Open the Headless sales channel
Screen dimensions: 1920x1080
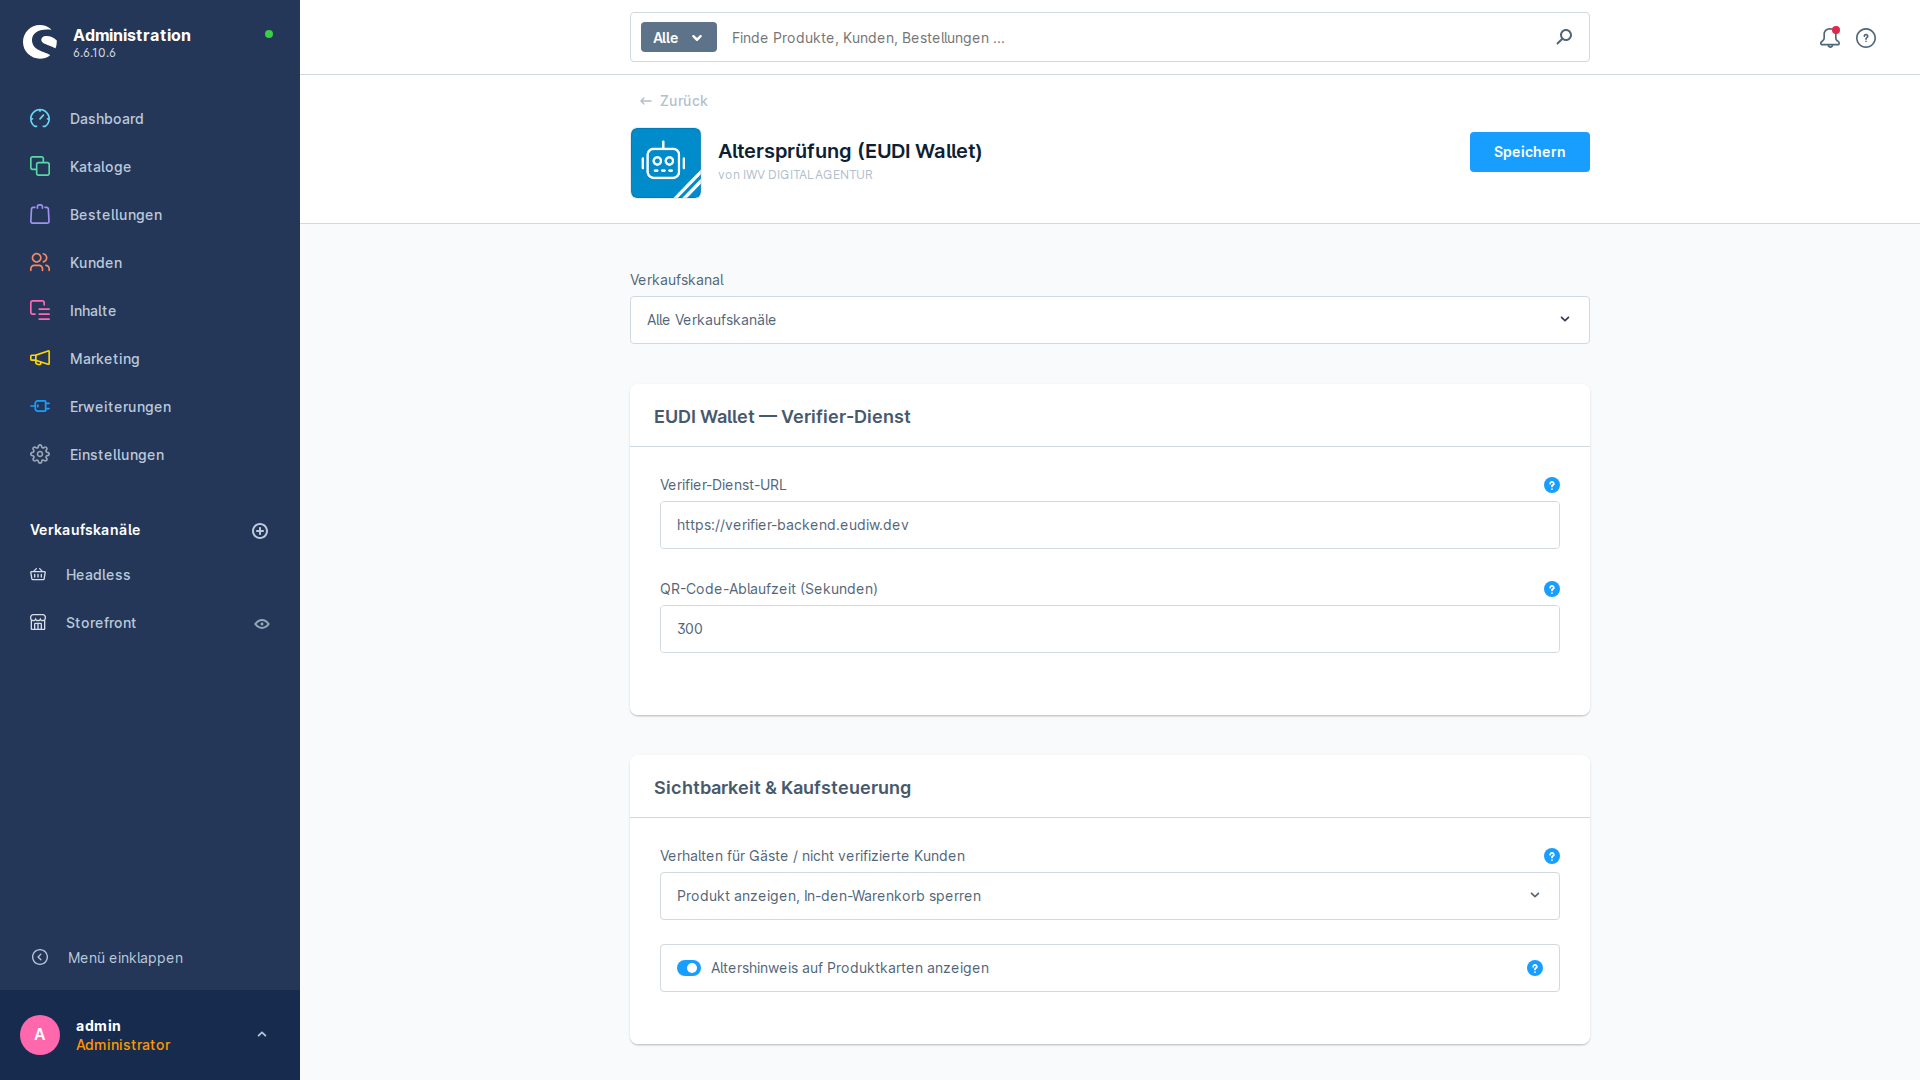tap(98, 575)
